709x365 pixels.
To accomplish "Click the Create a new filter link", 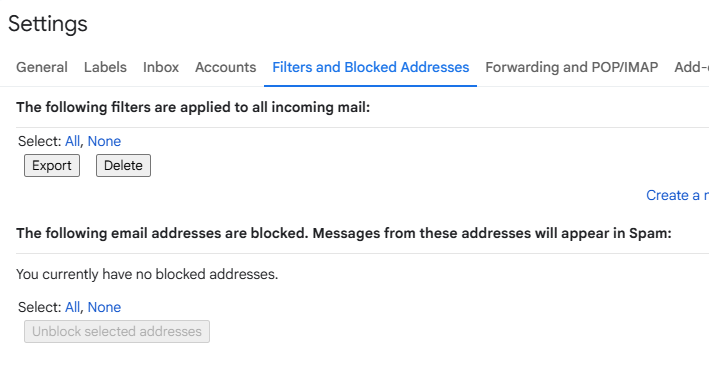I will [677, 195].
